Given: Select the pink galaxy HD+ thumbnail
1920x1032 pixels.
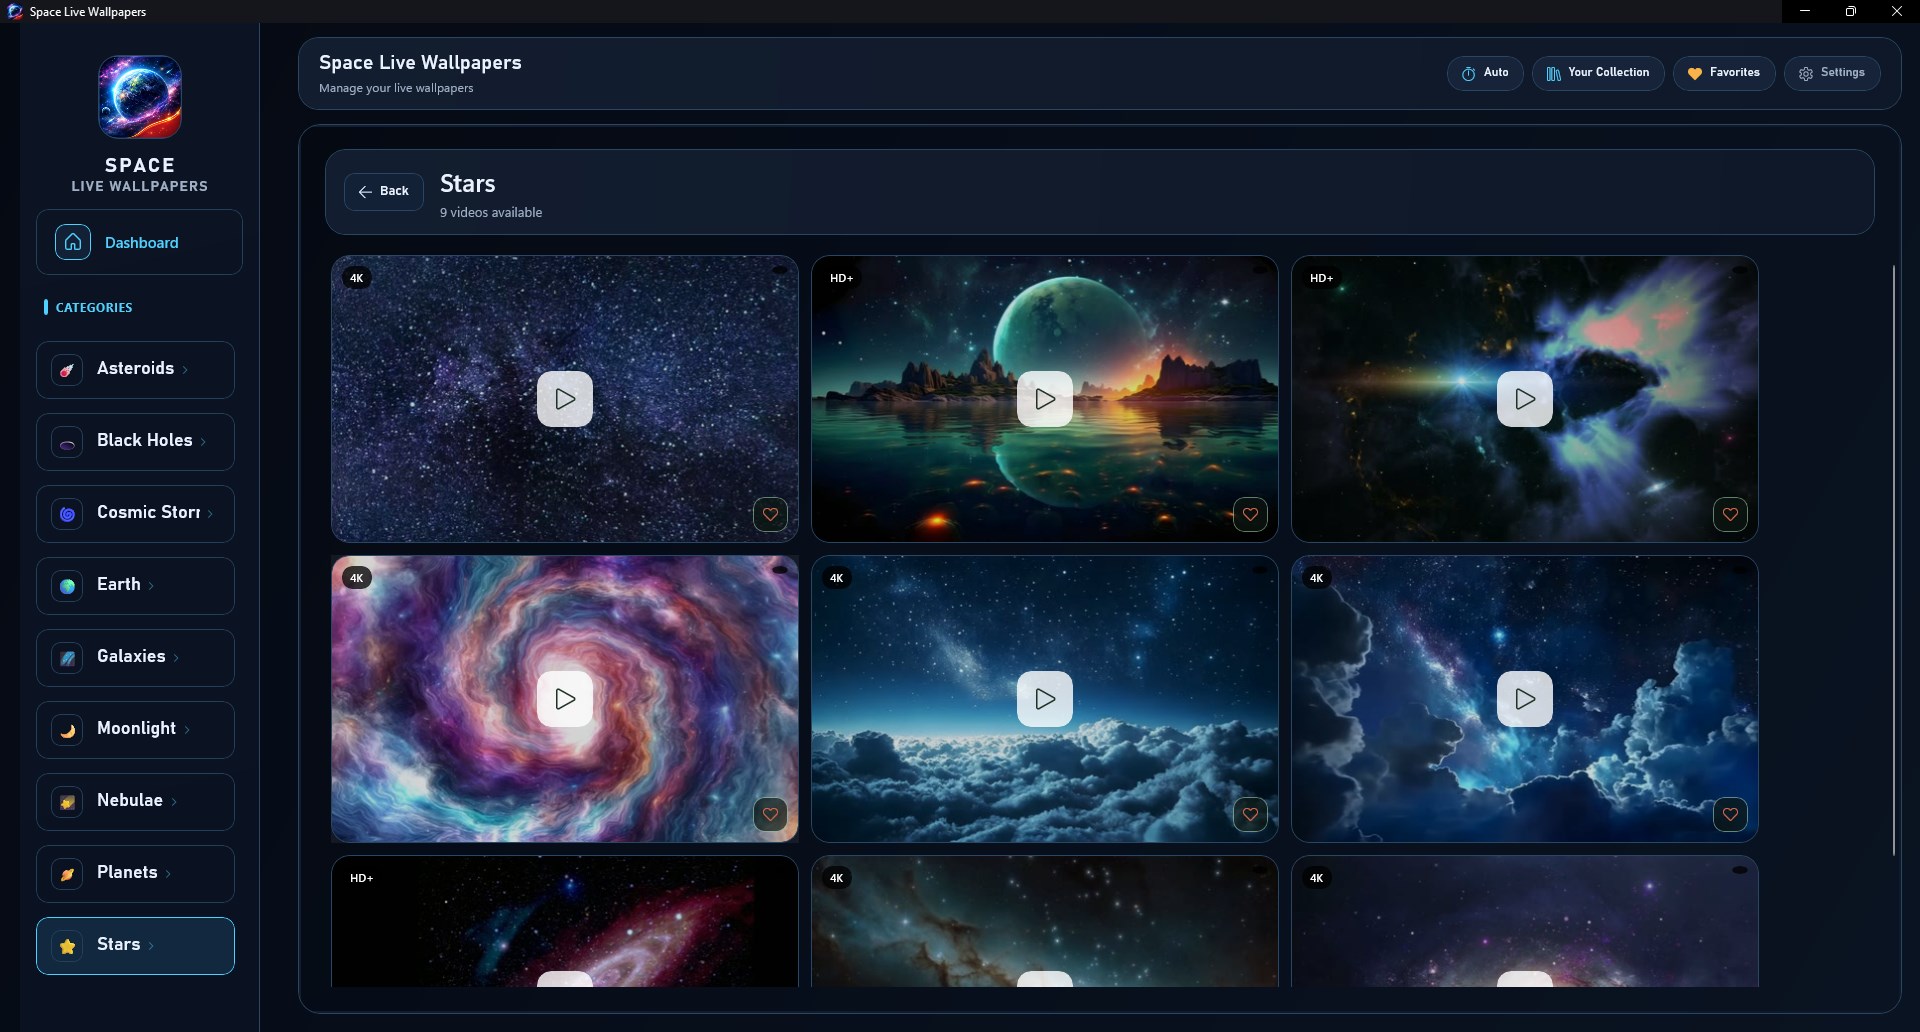Looking at the screenshot, I should pos(565,921).
